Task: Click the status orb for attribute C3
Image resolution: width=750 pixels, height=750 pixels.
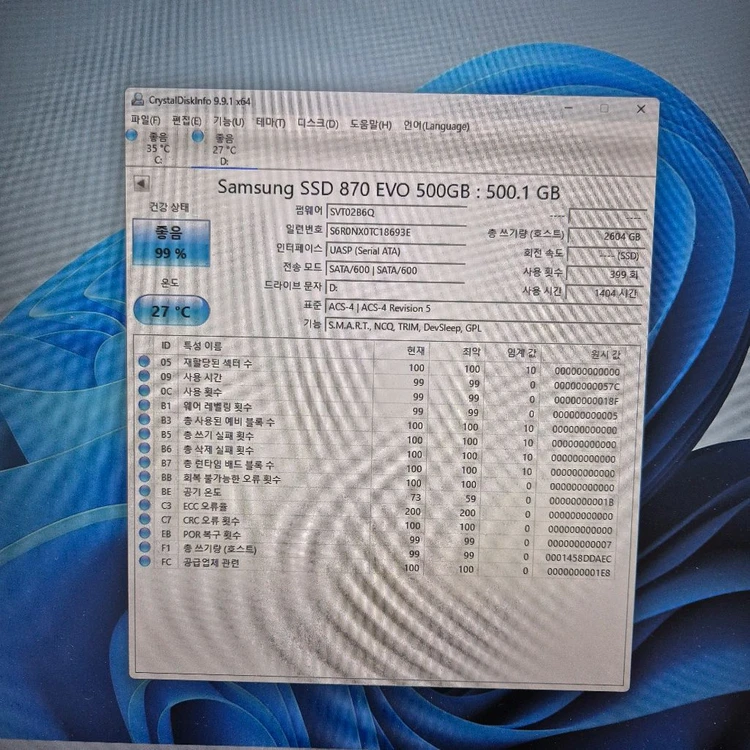Action: [144, 505]
